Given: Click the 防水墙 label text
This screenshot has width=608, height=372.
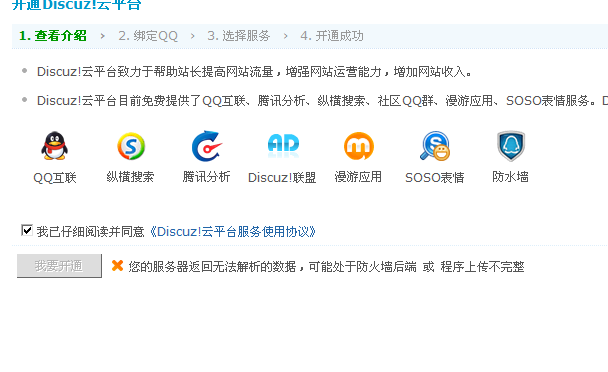Looking at the screenshot, I should [x=510, y=177].
